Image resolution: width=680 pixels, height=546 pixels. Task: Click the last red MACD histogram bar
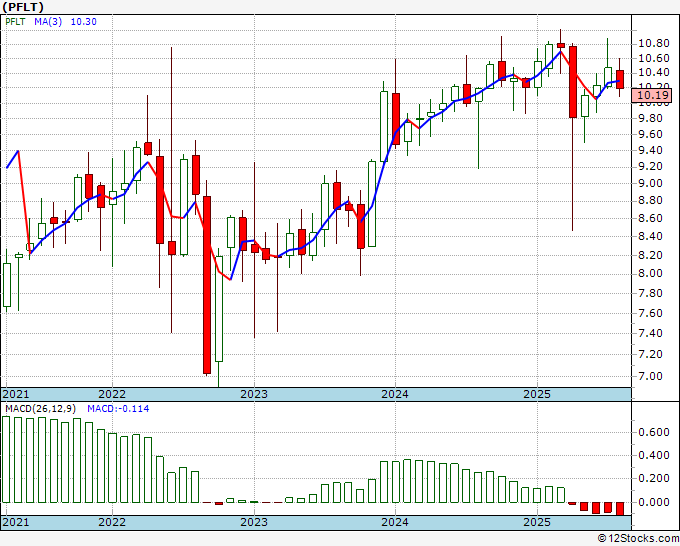click(620, 509)
